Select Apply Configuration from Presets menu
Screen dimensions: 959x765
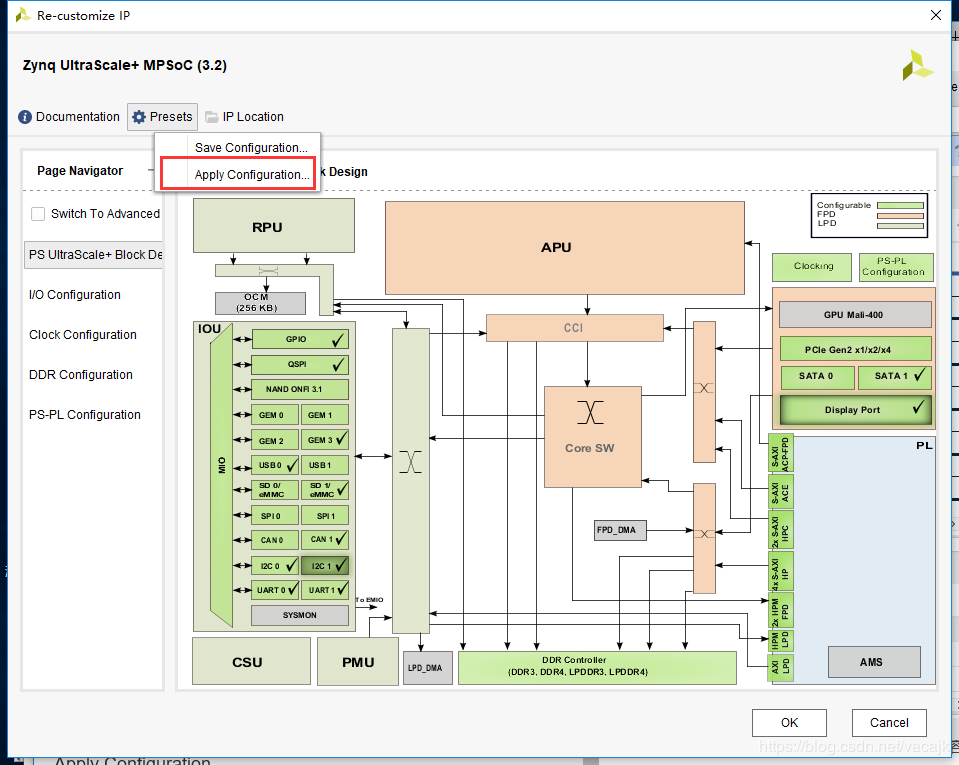[x=251, y=175]
